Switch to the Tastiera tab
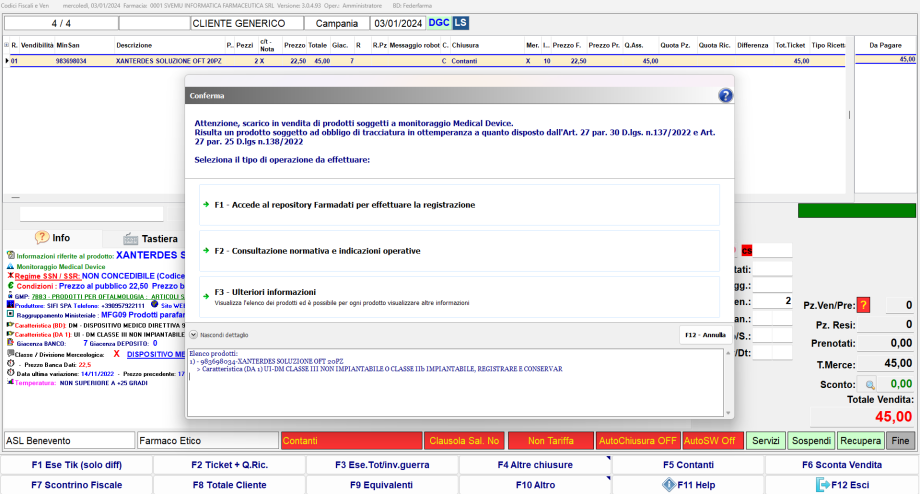Screen dimensions: 920x494 [150, 238]
